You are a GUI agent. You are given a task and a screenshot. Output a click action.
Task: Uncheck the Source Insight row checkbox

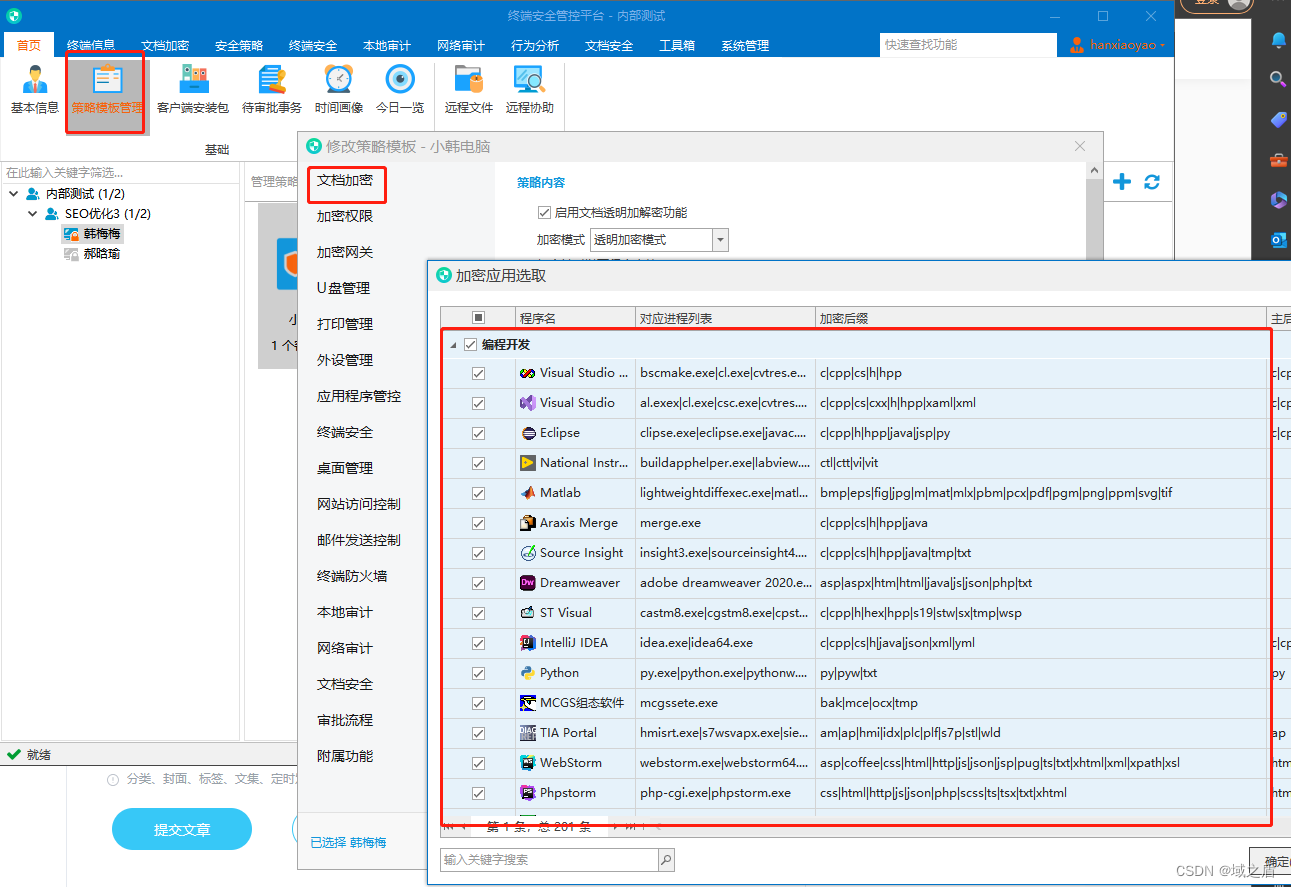[x=478, y=553]
